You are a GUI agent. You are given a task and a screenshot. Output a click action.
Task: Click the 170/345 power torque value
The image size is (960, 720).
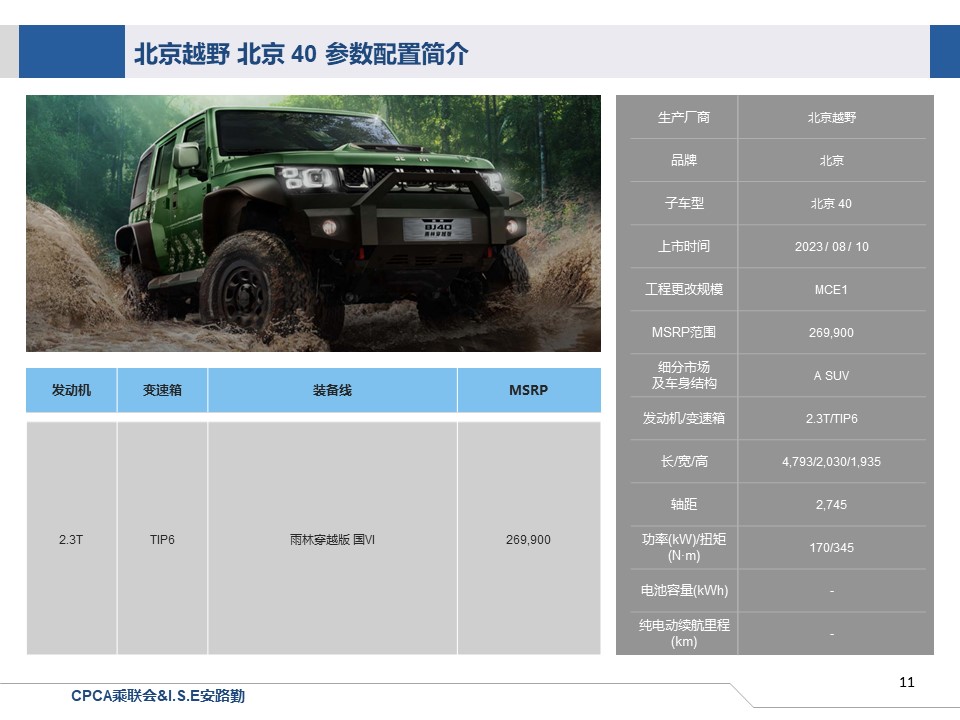(x=831, y=548)
